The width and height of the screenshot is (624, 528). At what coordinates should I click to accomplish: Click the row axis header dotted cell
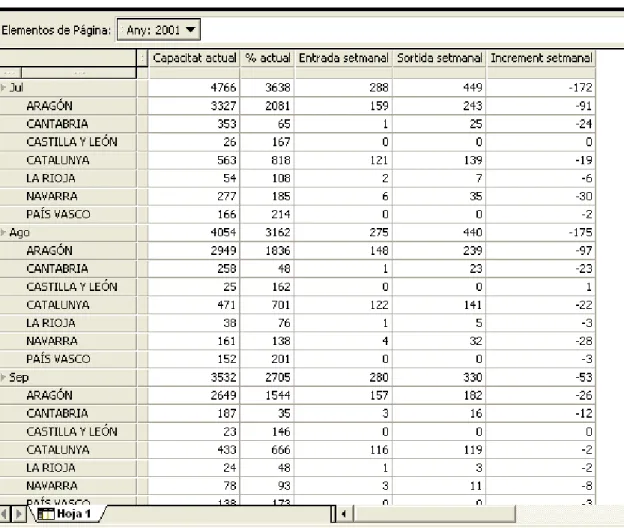tap(79, 73)
